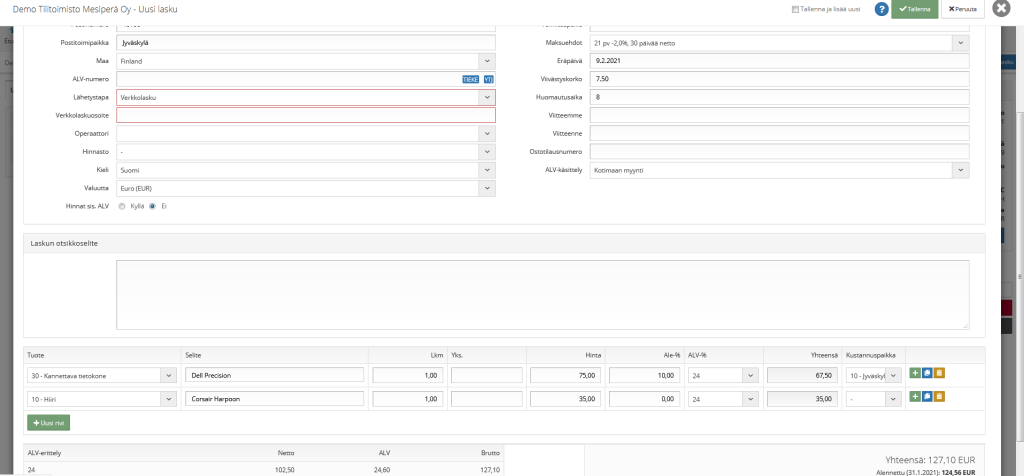The width and height of the screenshot is (1024, 476).
Task: Select 'Ei' for Hinnat sis. ALV
Action: (153, 206)
